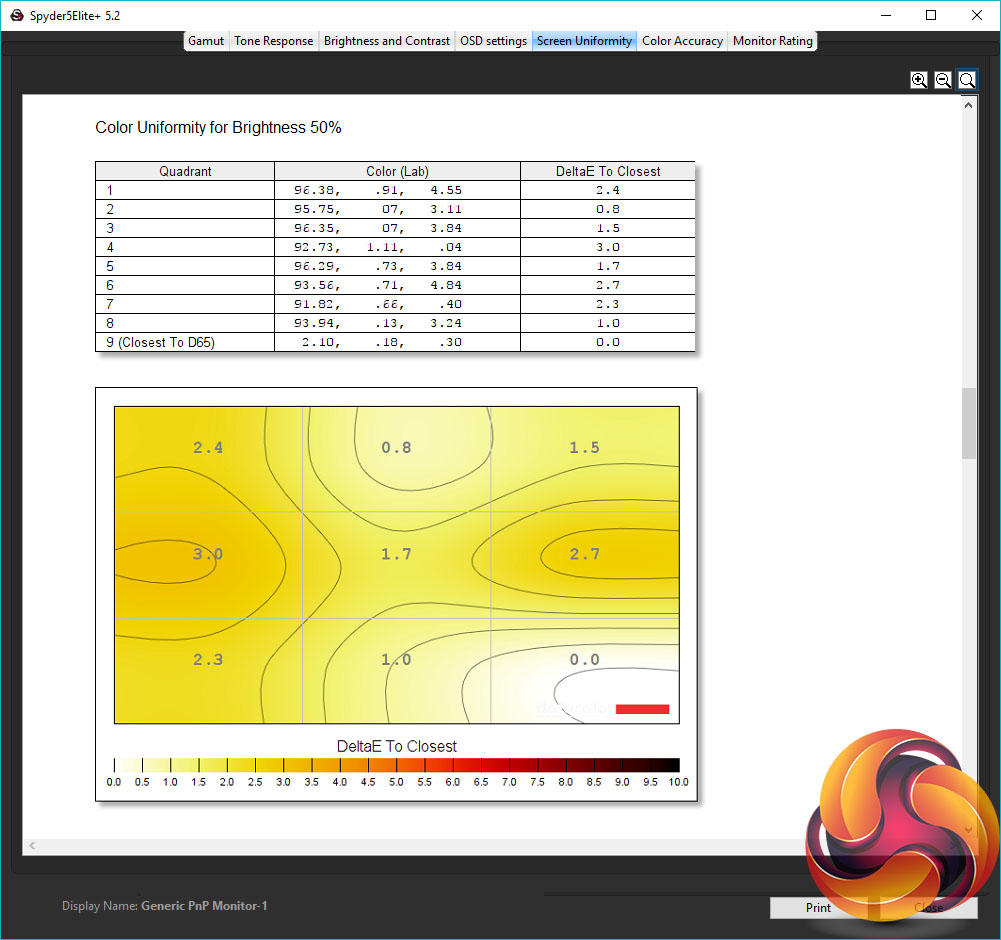The height and width of the screenshot is (940, 1001).
Task: Click the Lab value 91.82, .66, .40
Action: coord(378,304)
